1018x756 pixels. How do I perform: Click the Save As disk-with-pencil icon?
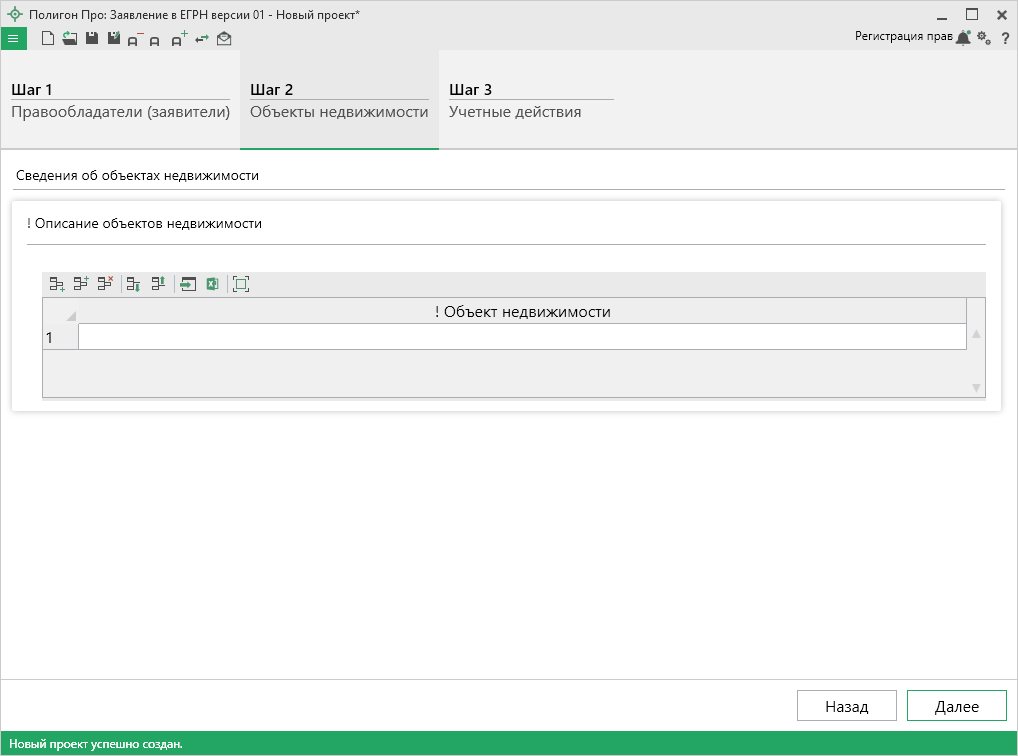(113, 39)
